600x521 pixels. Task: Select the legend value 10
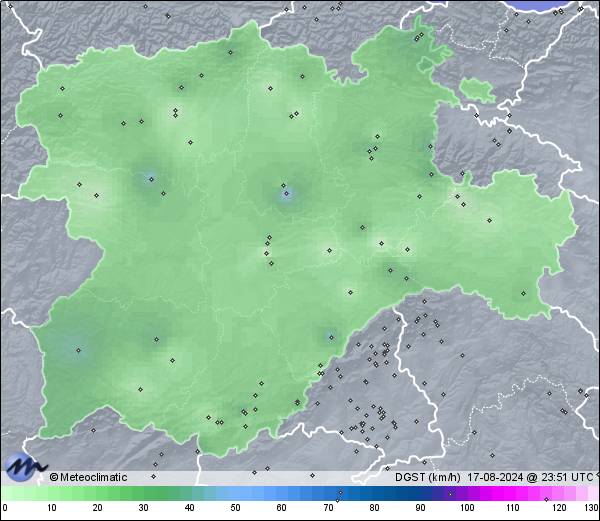point(52,508)
